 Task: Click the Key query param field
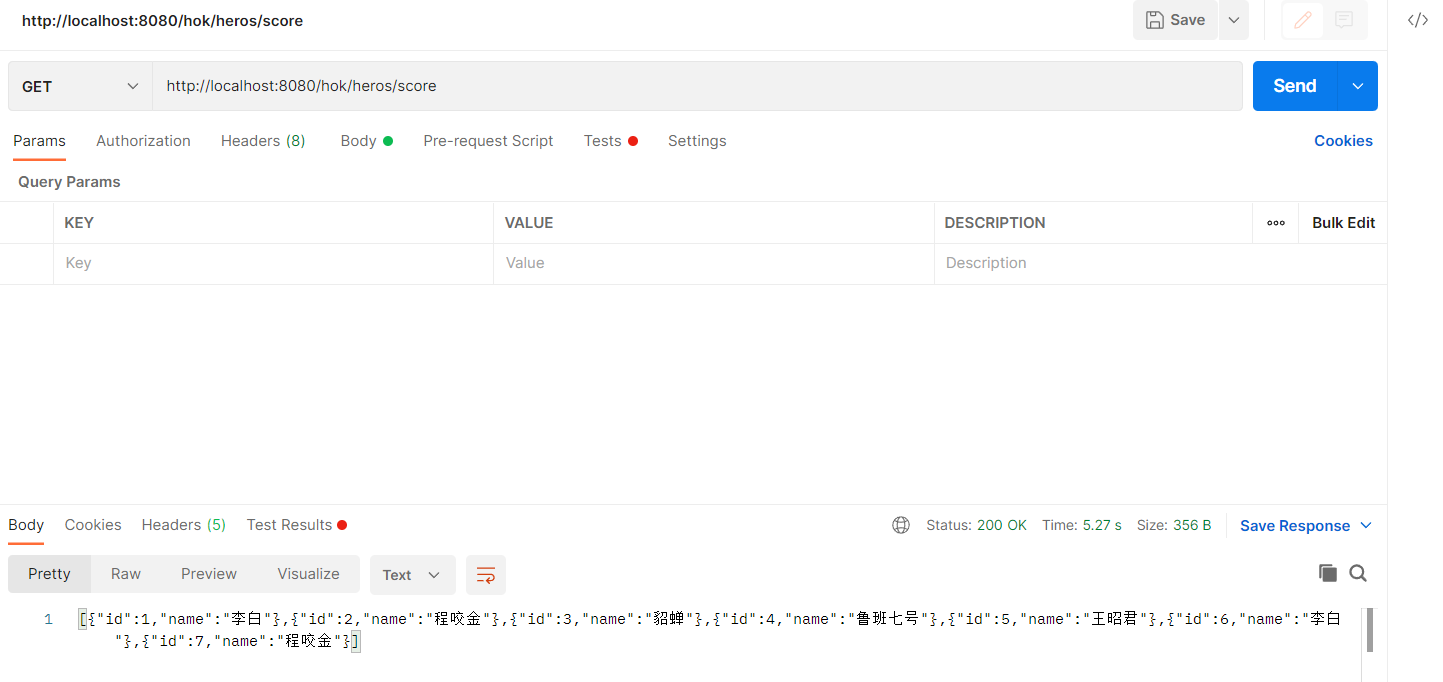click(x=272, y=263)
